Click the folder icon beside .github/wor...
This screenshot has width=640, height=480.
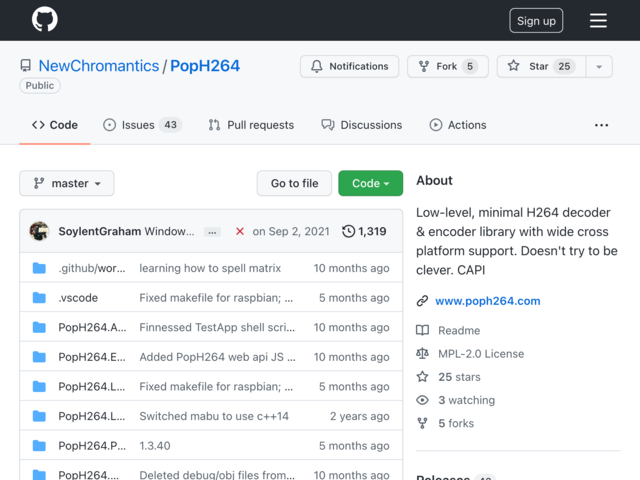point(39,268)
